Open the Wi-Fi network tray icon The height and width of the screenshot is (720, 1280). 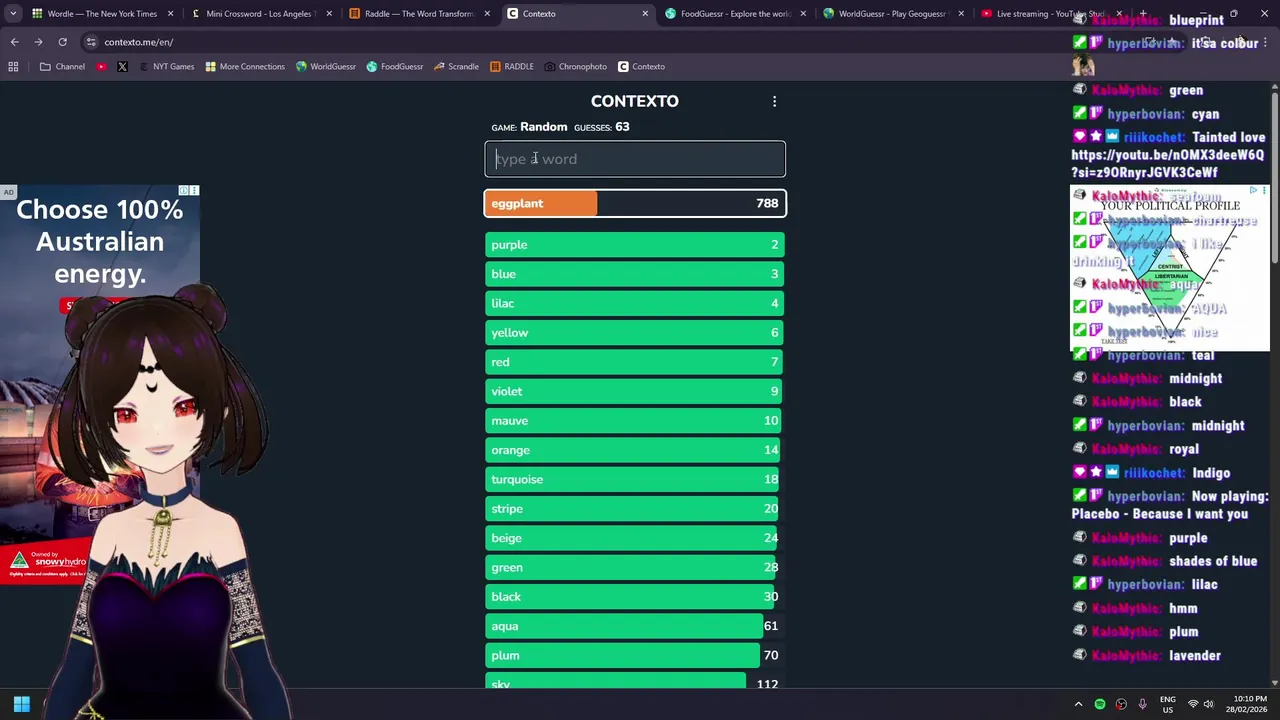[x=1192, y=704]
